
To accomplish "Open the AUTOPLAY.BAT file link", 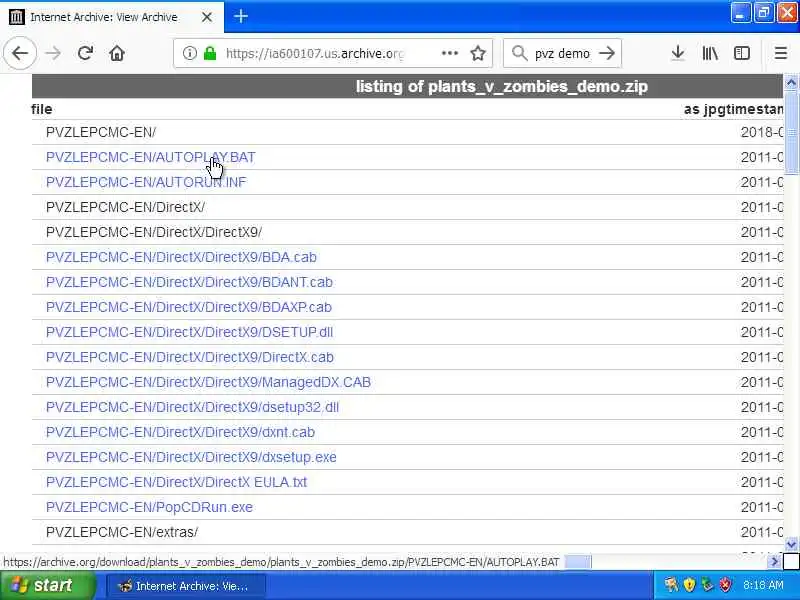I will [151, 157].
